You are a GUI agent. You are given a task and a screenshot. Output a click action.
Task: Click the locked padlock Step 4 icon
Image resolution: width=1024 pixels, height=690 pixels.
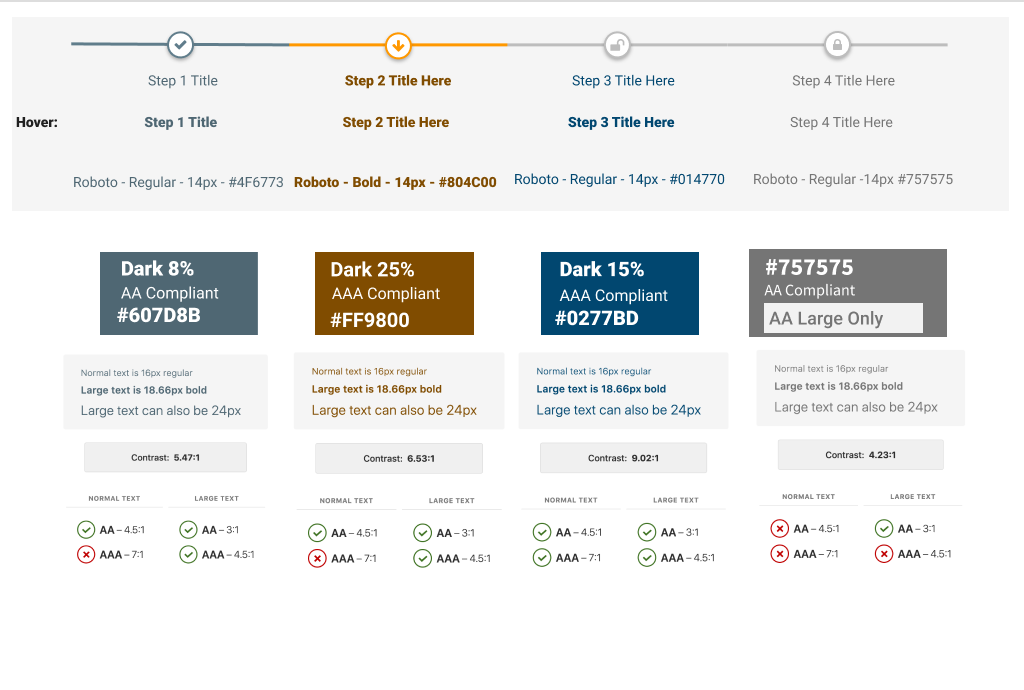pyautogui.click(x=837, y=45)
